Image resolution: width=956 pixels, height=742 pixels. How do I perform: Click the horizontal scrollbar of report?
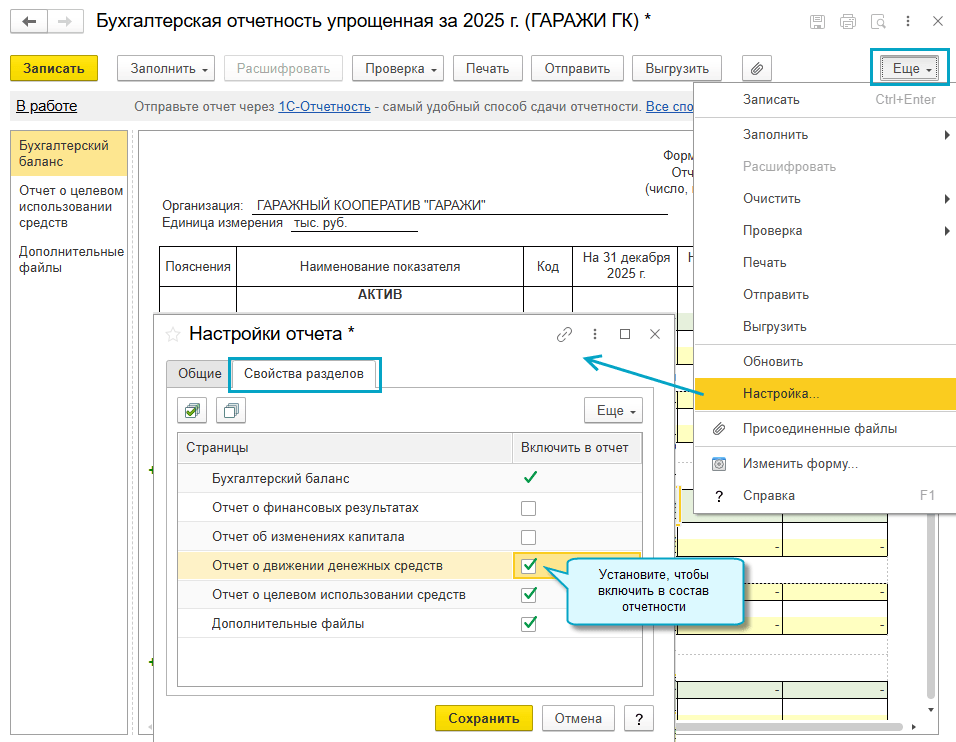pos(789,727)
